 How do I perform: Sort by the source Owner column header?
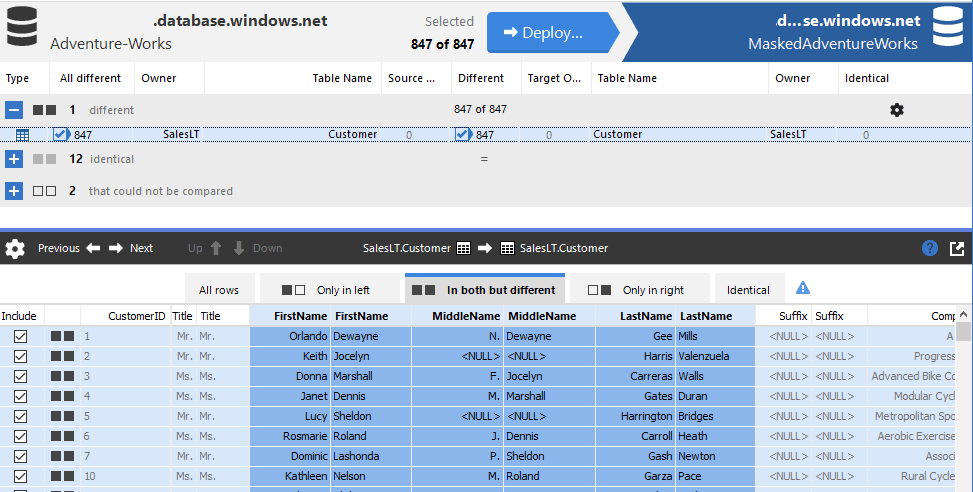click(x=169, y=78)
